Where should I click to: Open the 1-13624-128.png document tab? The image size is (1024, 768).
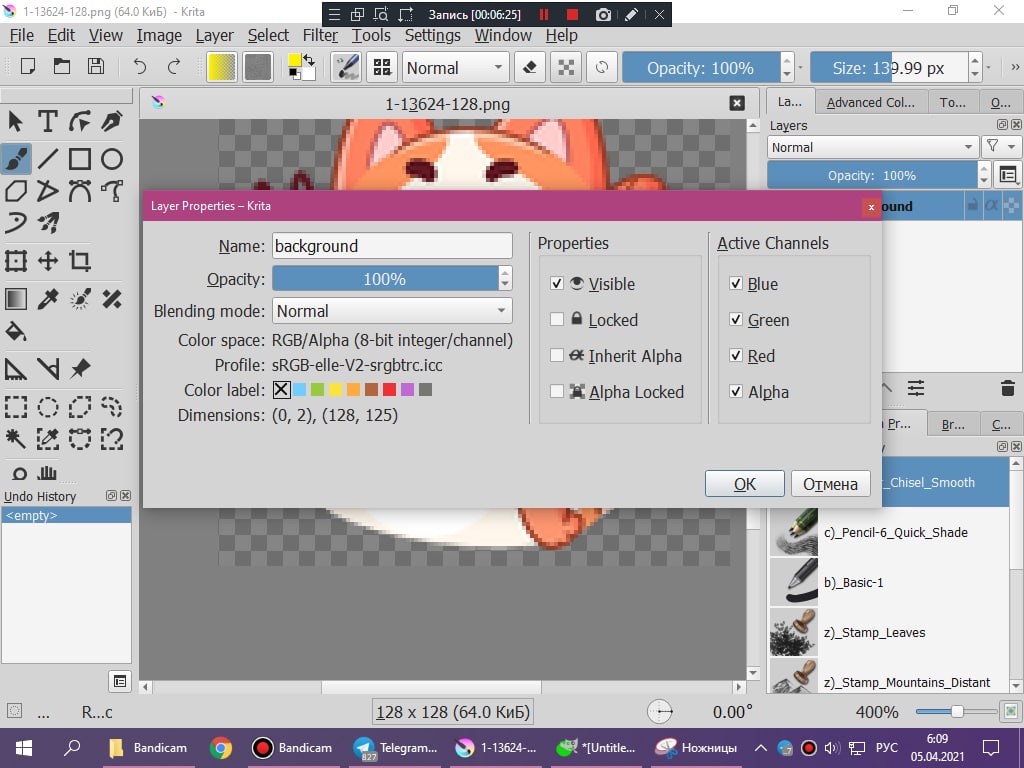pyautogui.click(x=447, y=104)
